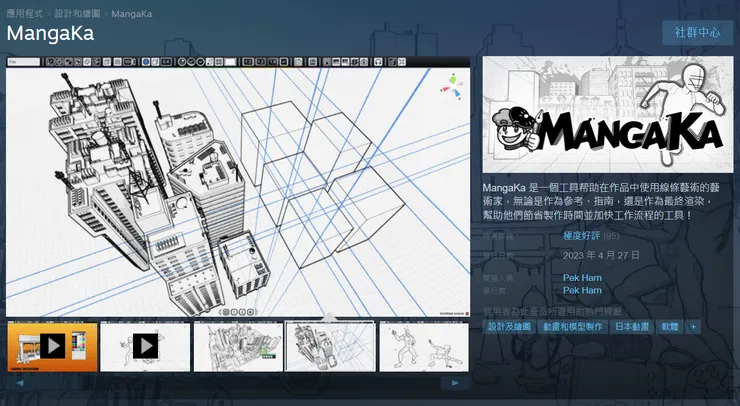
Task: Click the thumbnail strip scrollbar track
Action: tap(237, 383)
